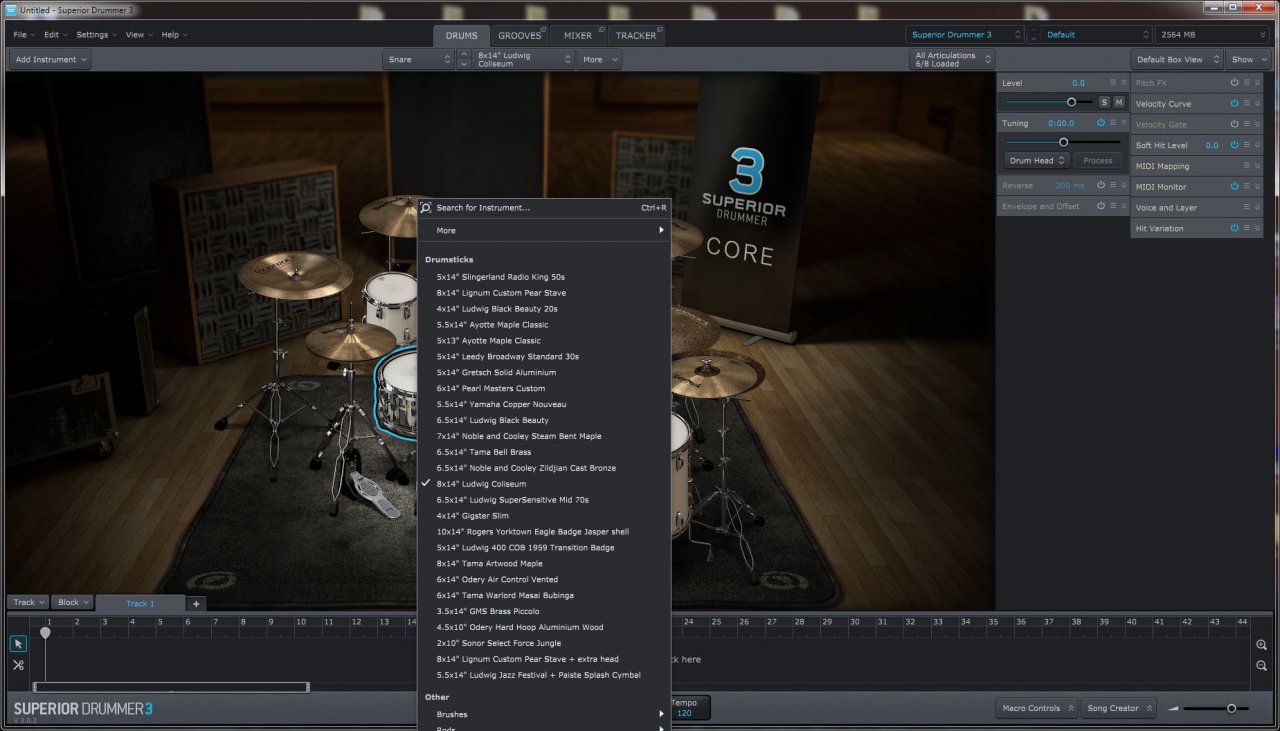The width and height of the screenshot is (1280, 731).
Task: Zoom out the timeline with magnifier minus
Action: [x=1262, y=665]
